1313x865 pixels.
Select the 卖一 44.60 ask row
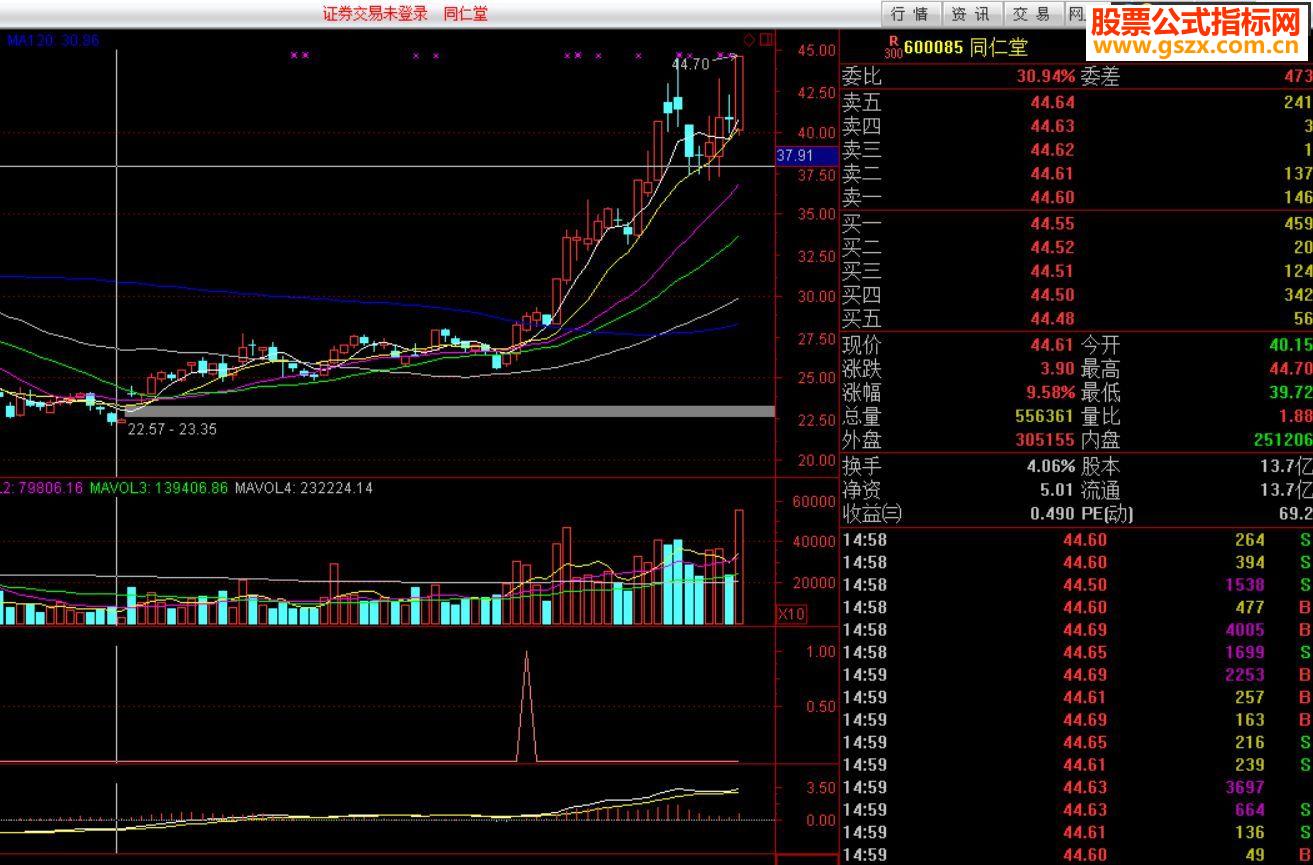pyautogui.click(x=1077, y=198)
